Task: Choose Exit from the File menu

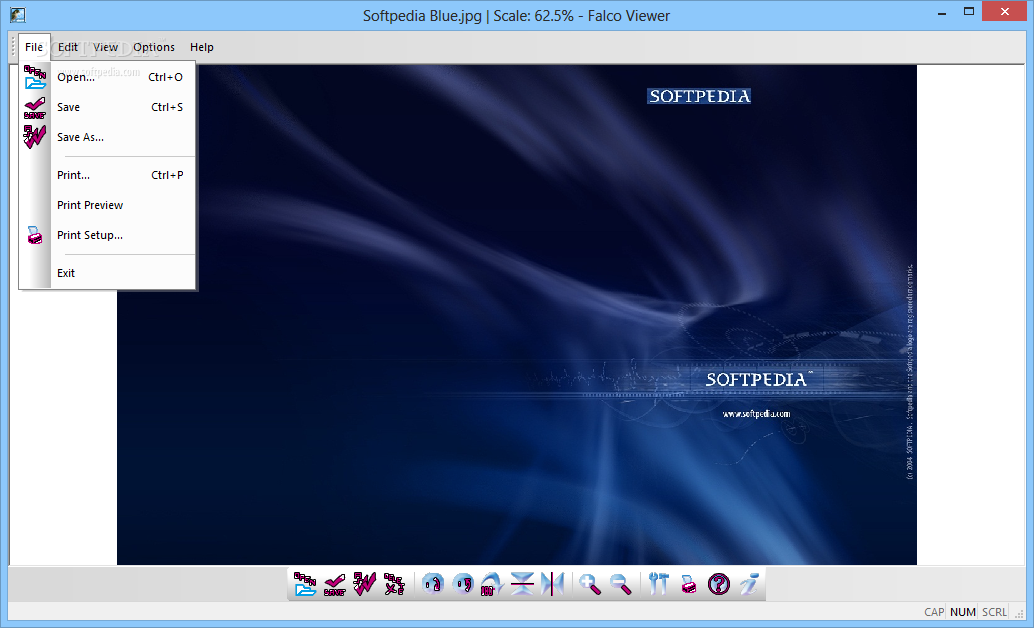Action: coord(107,273)
